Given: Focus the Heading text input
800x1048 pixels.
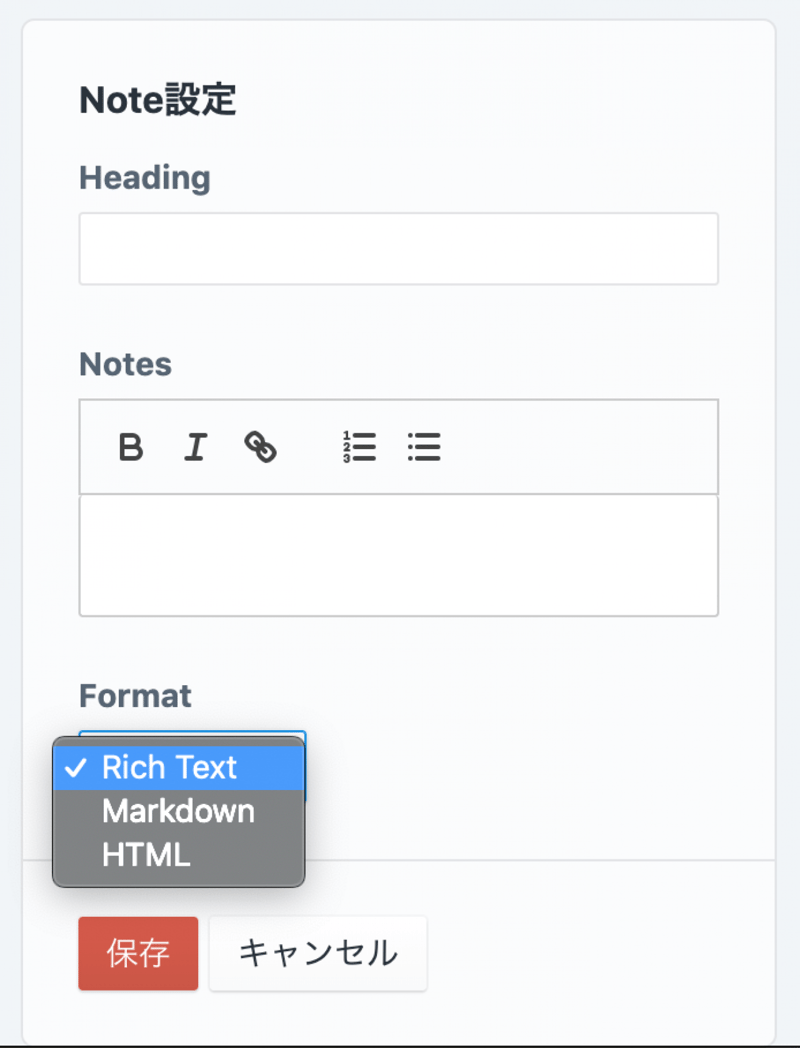Looking at the screenshot, I should click(x=398, y=248).
